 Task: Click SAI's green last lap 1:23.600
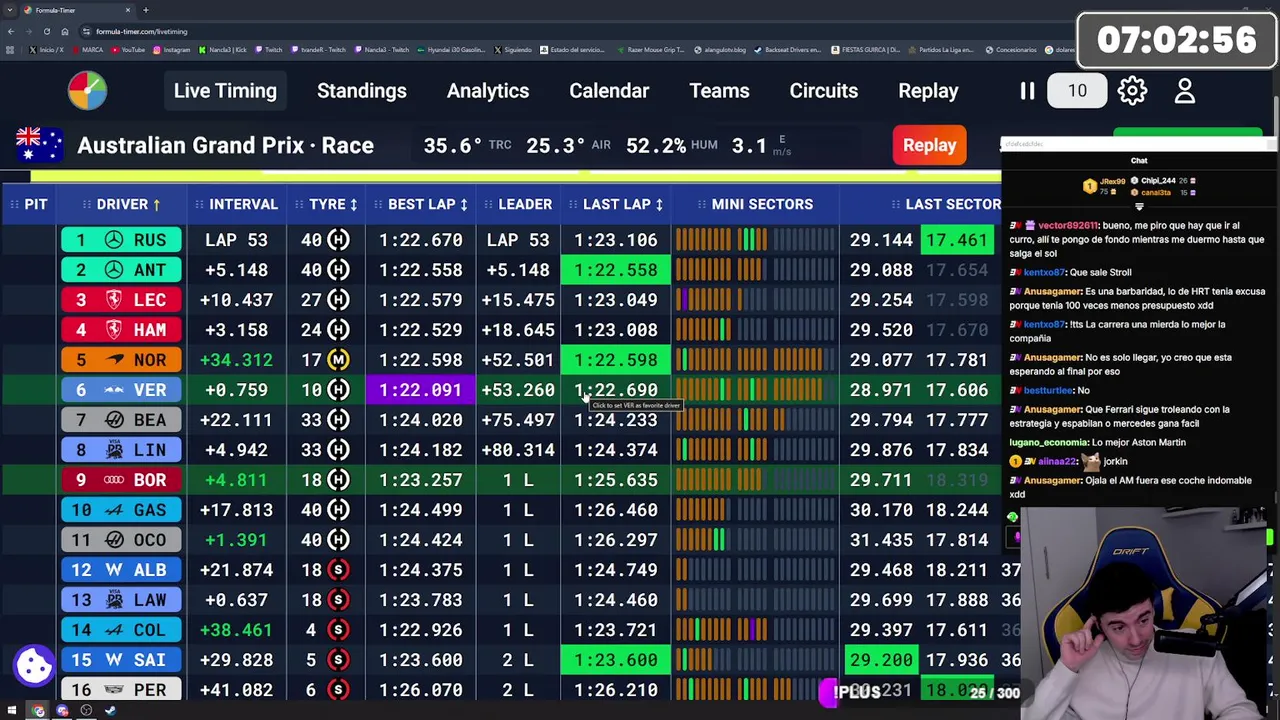pyautogui.click(x=616, y=660)
